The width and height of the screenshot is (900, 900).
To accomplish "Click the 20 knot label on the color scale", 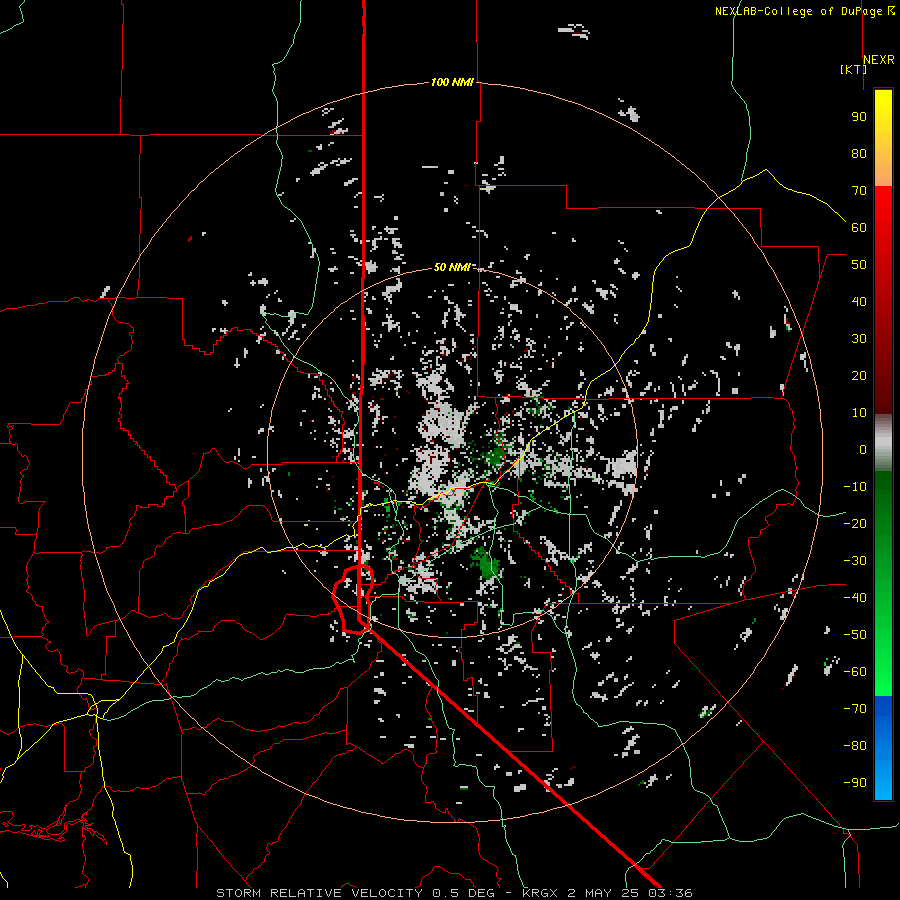I will [x=859, y=376].
